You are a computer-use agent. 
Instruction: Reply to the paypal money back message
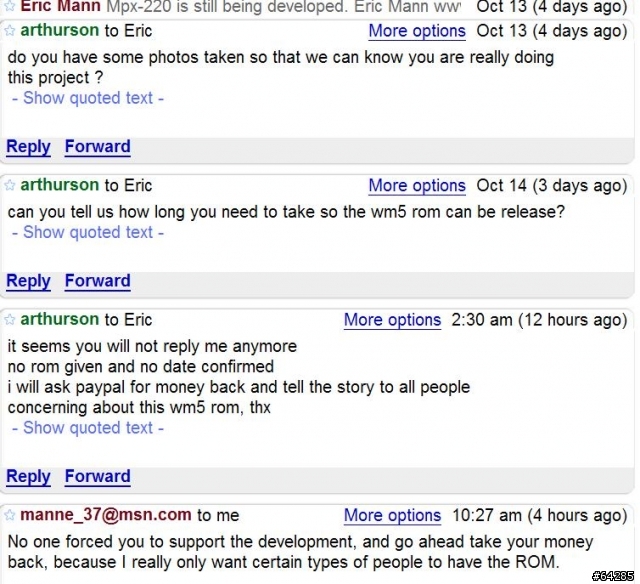click(x=28, y=476)
